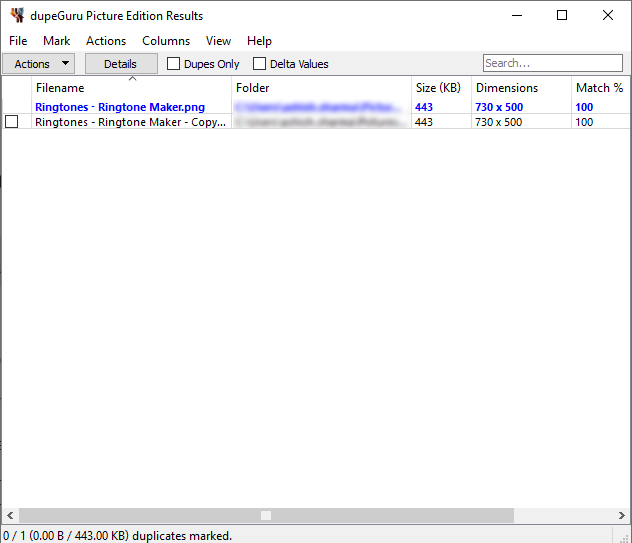Click the horizontal scrollbar left arrow
The height and width of the screenshot is (543, 632).
(x=8, y=516)
